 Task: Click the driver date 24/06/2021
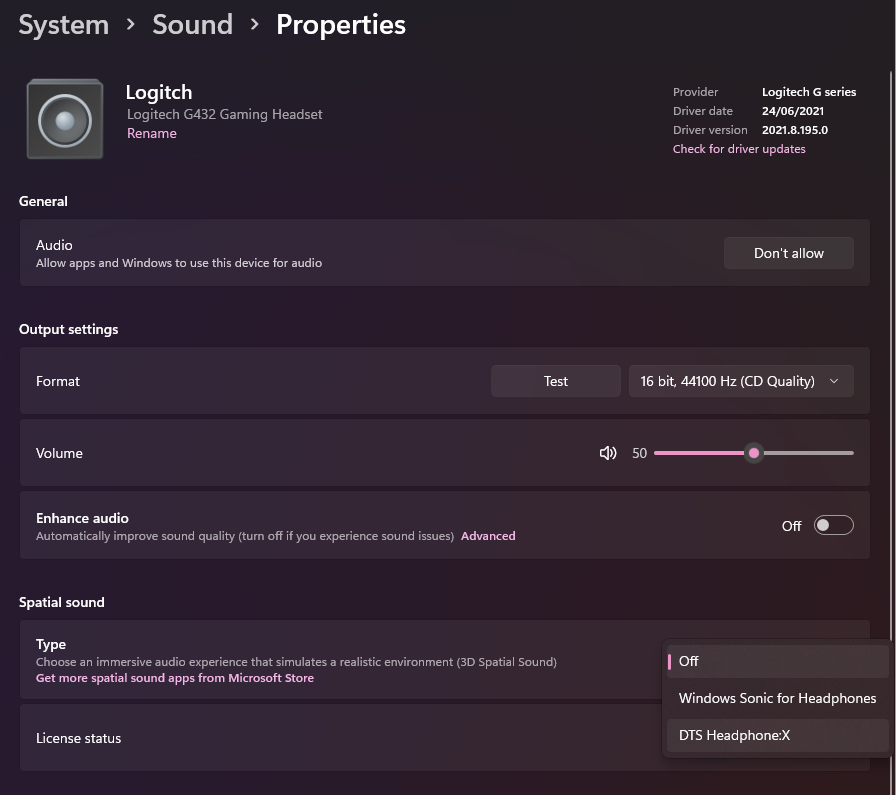[793, 111]
